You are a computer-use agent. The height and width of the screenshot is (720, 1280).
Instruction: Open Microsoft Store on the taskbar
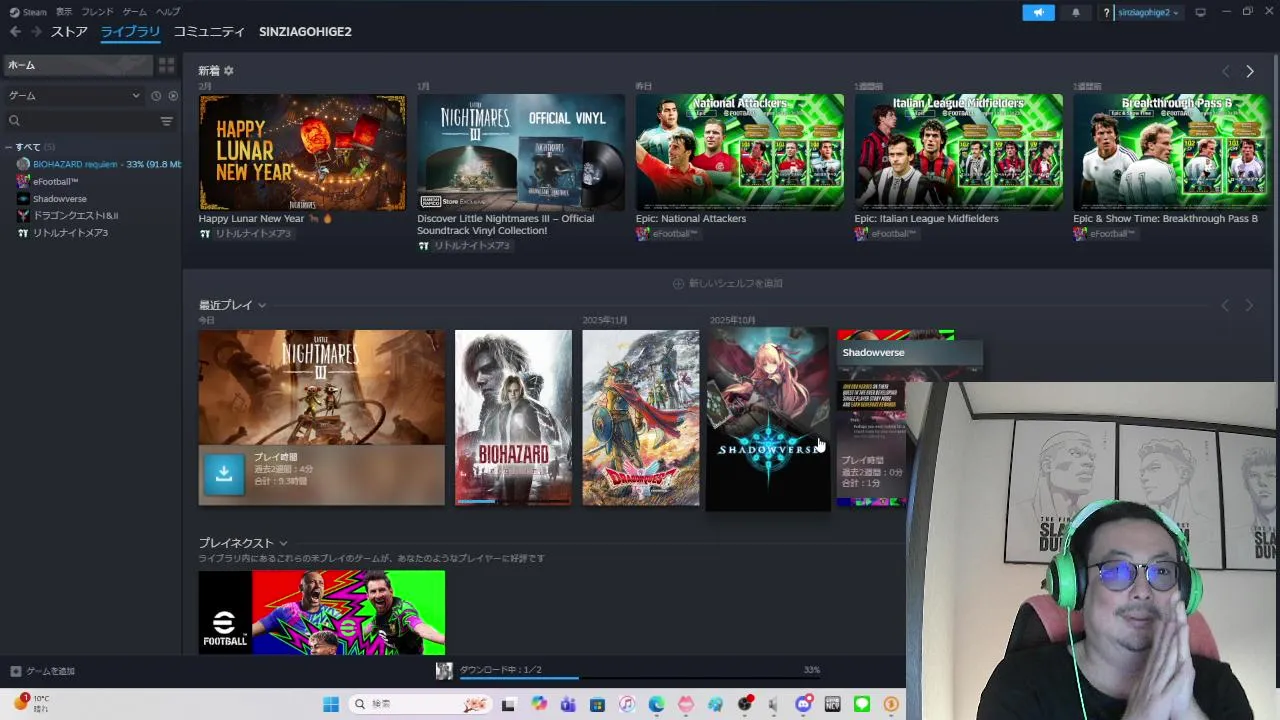pos(597,705)
